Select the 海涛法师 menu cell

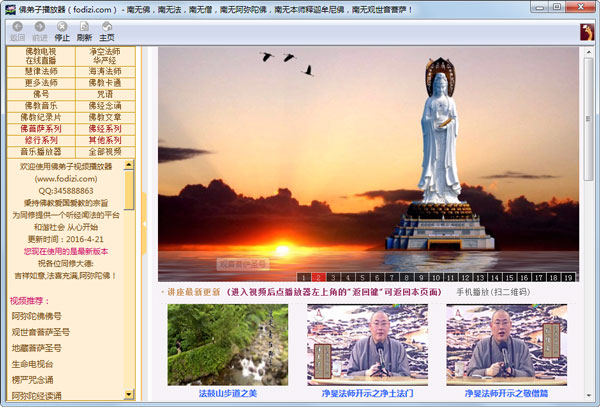click(x=105, y=72)
